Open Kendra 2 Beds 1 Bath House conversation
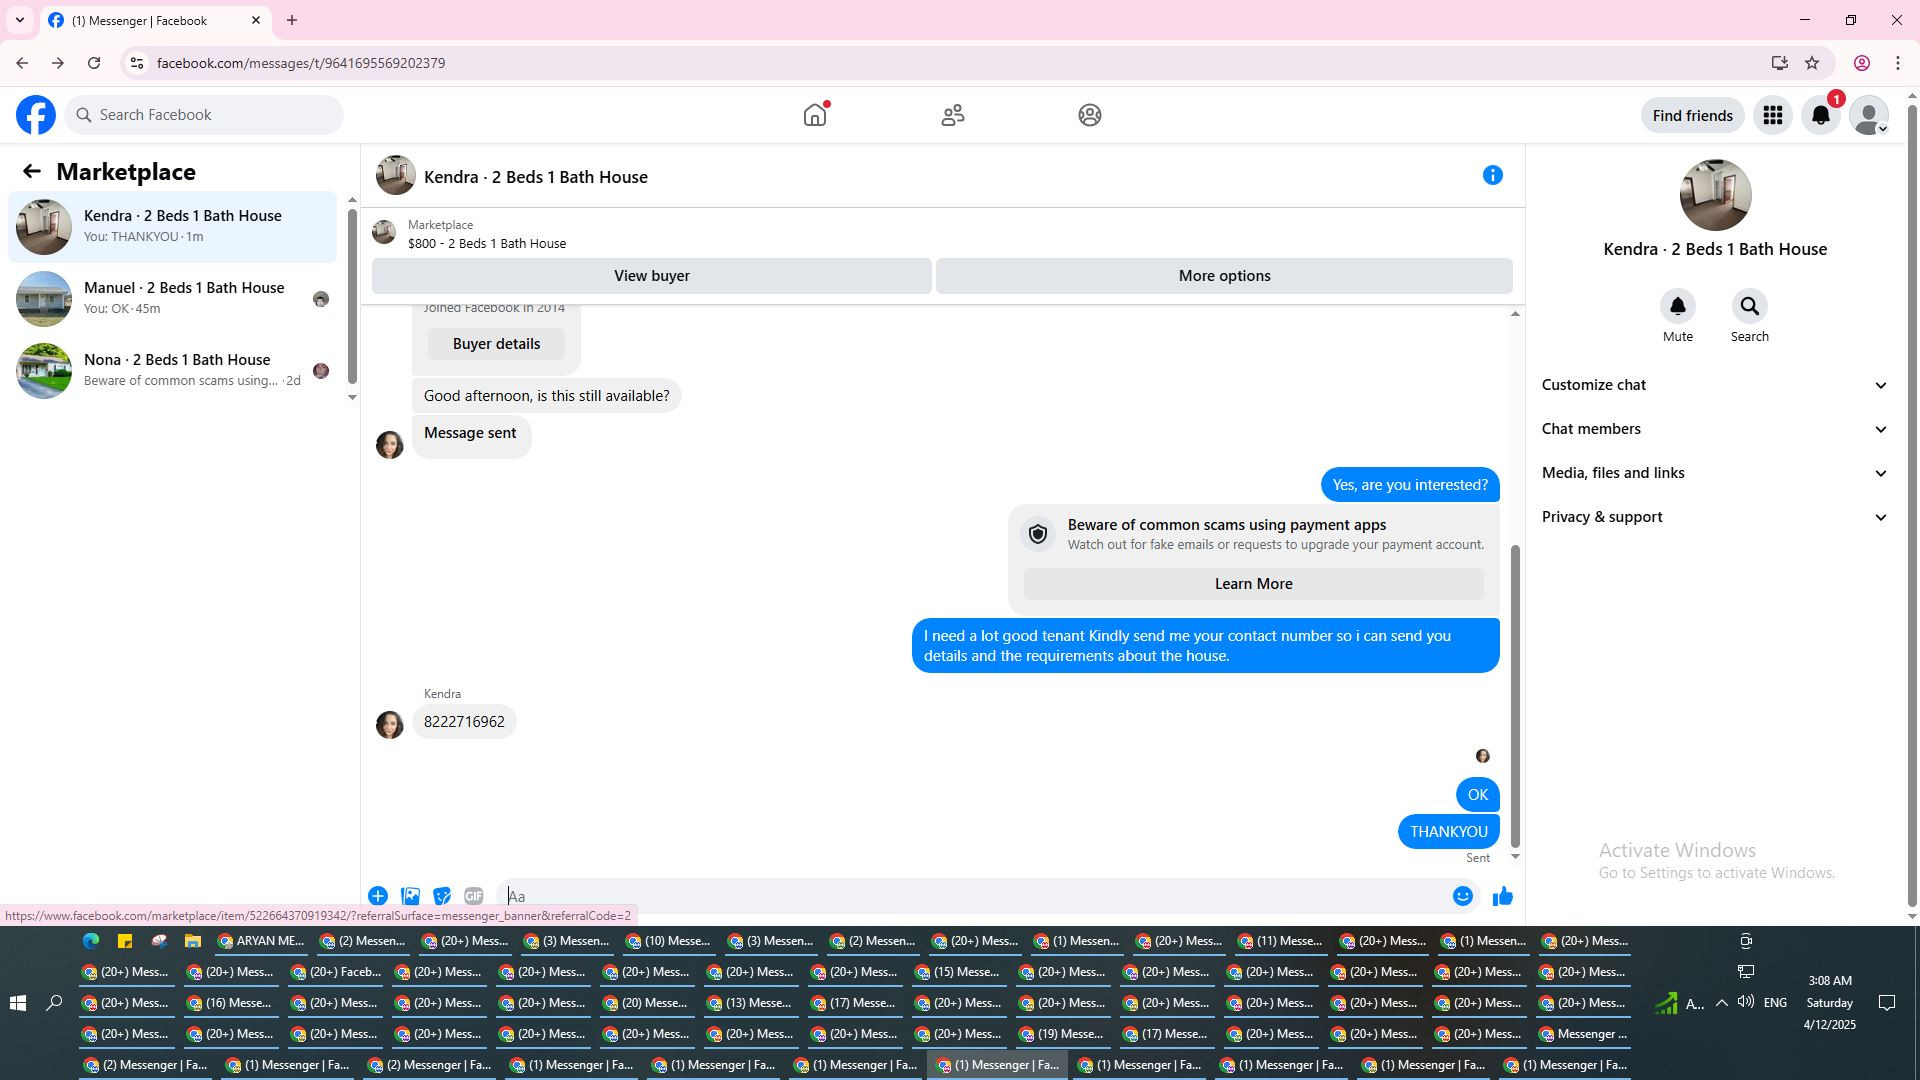The height and width of the screenshot is (1080, 1920). point(172,227)
